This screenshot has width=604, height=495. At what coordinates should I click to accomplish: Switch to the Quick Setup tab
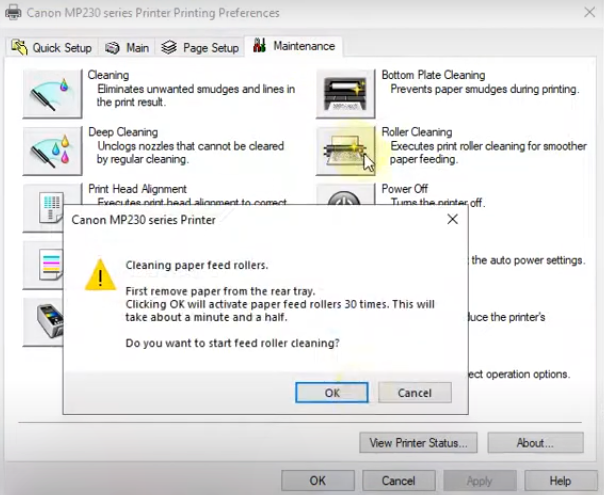52,48
